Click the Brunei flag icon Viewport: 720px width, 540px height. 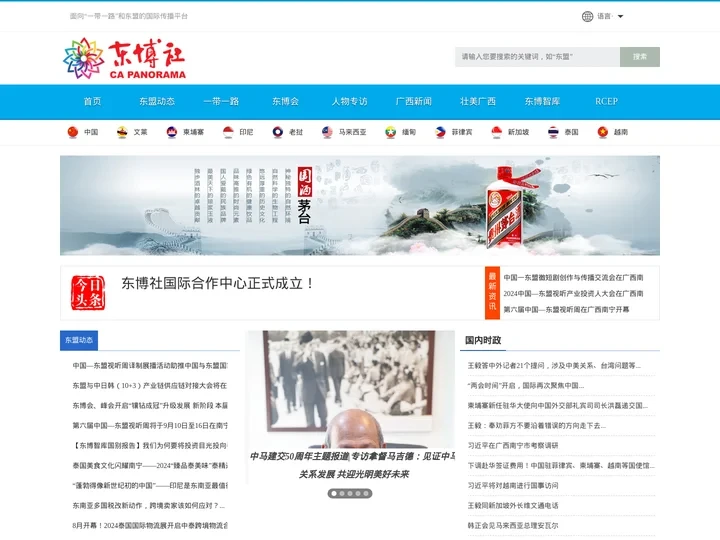pyautogui.click(x=122, y=132)
